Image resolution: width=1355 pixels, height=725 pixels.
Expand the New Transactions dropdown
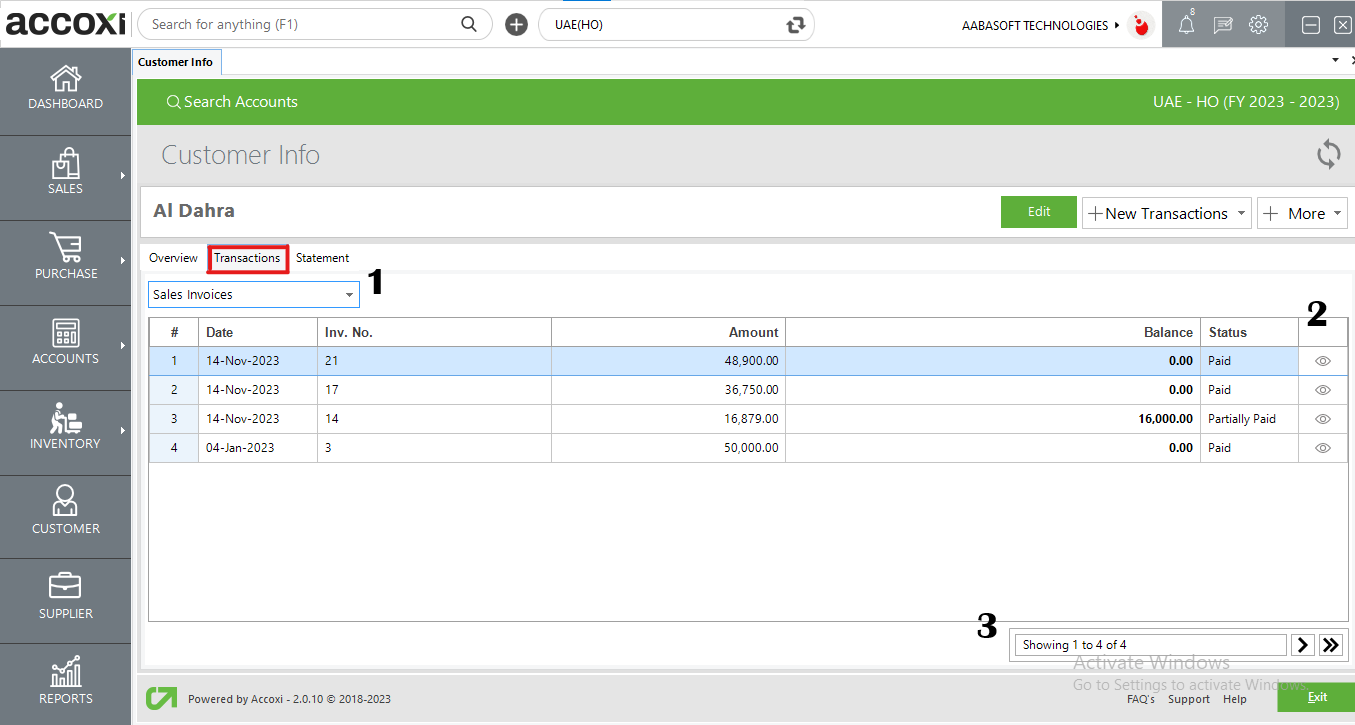(1166, 213)
